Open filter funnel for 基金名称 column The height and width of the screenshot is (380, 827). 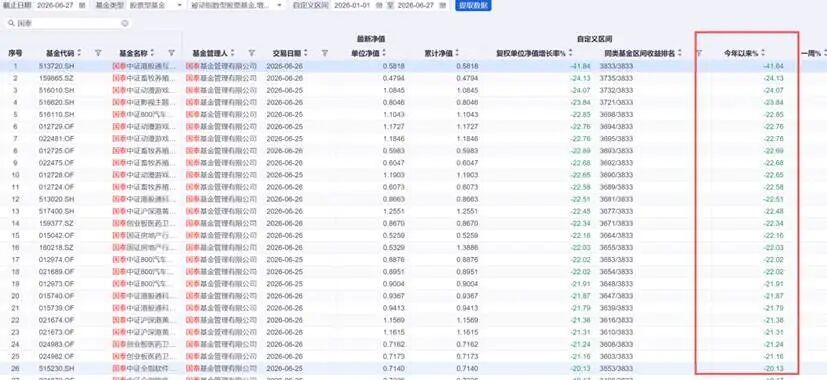tap(171, 53)
